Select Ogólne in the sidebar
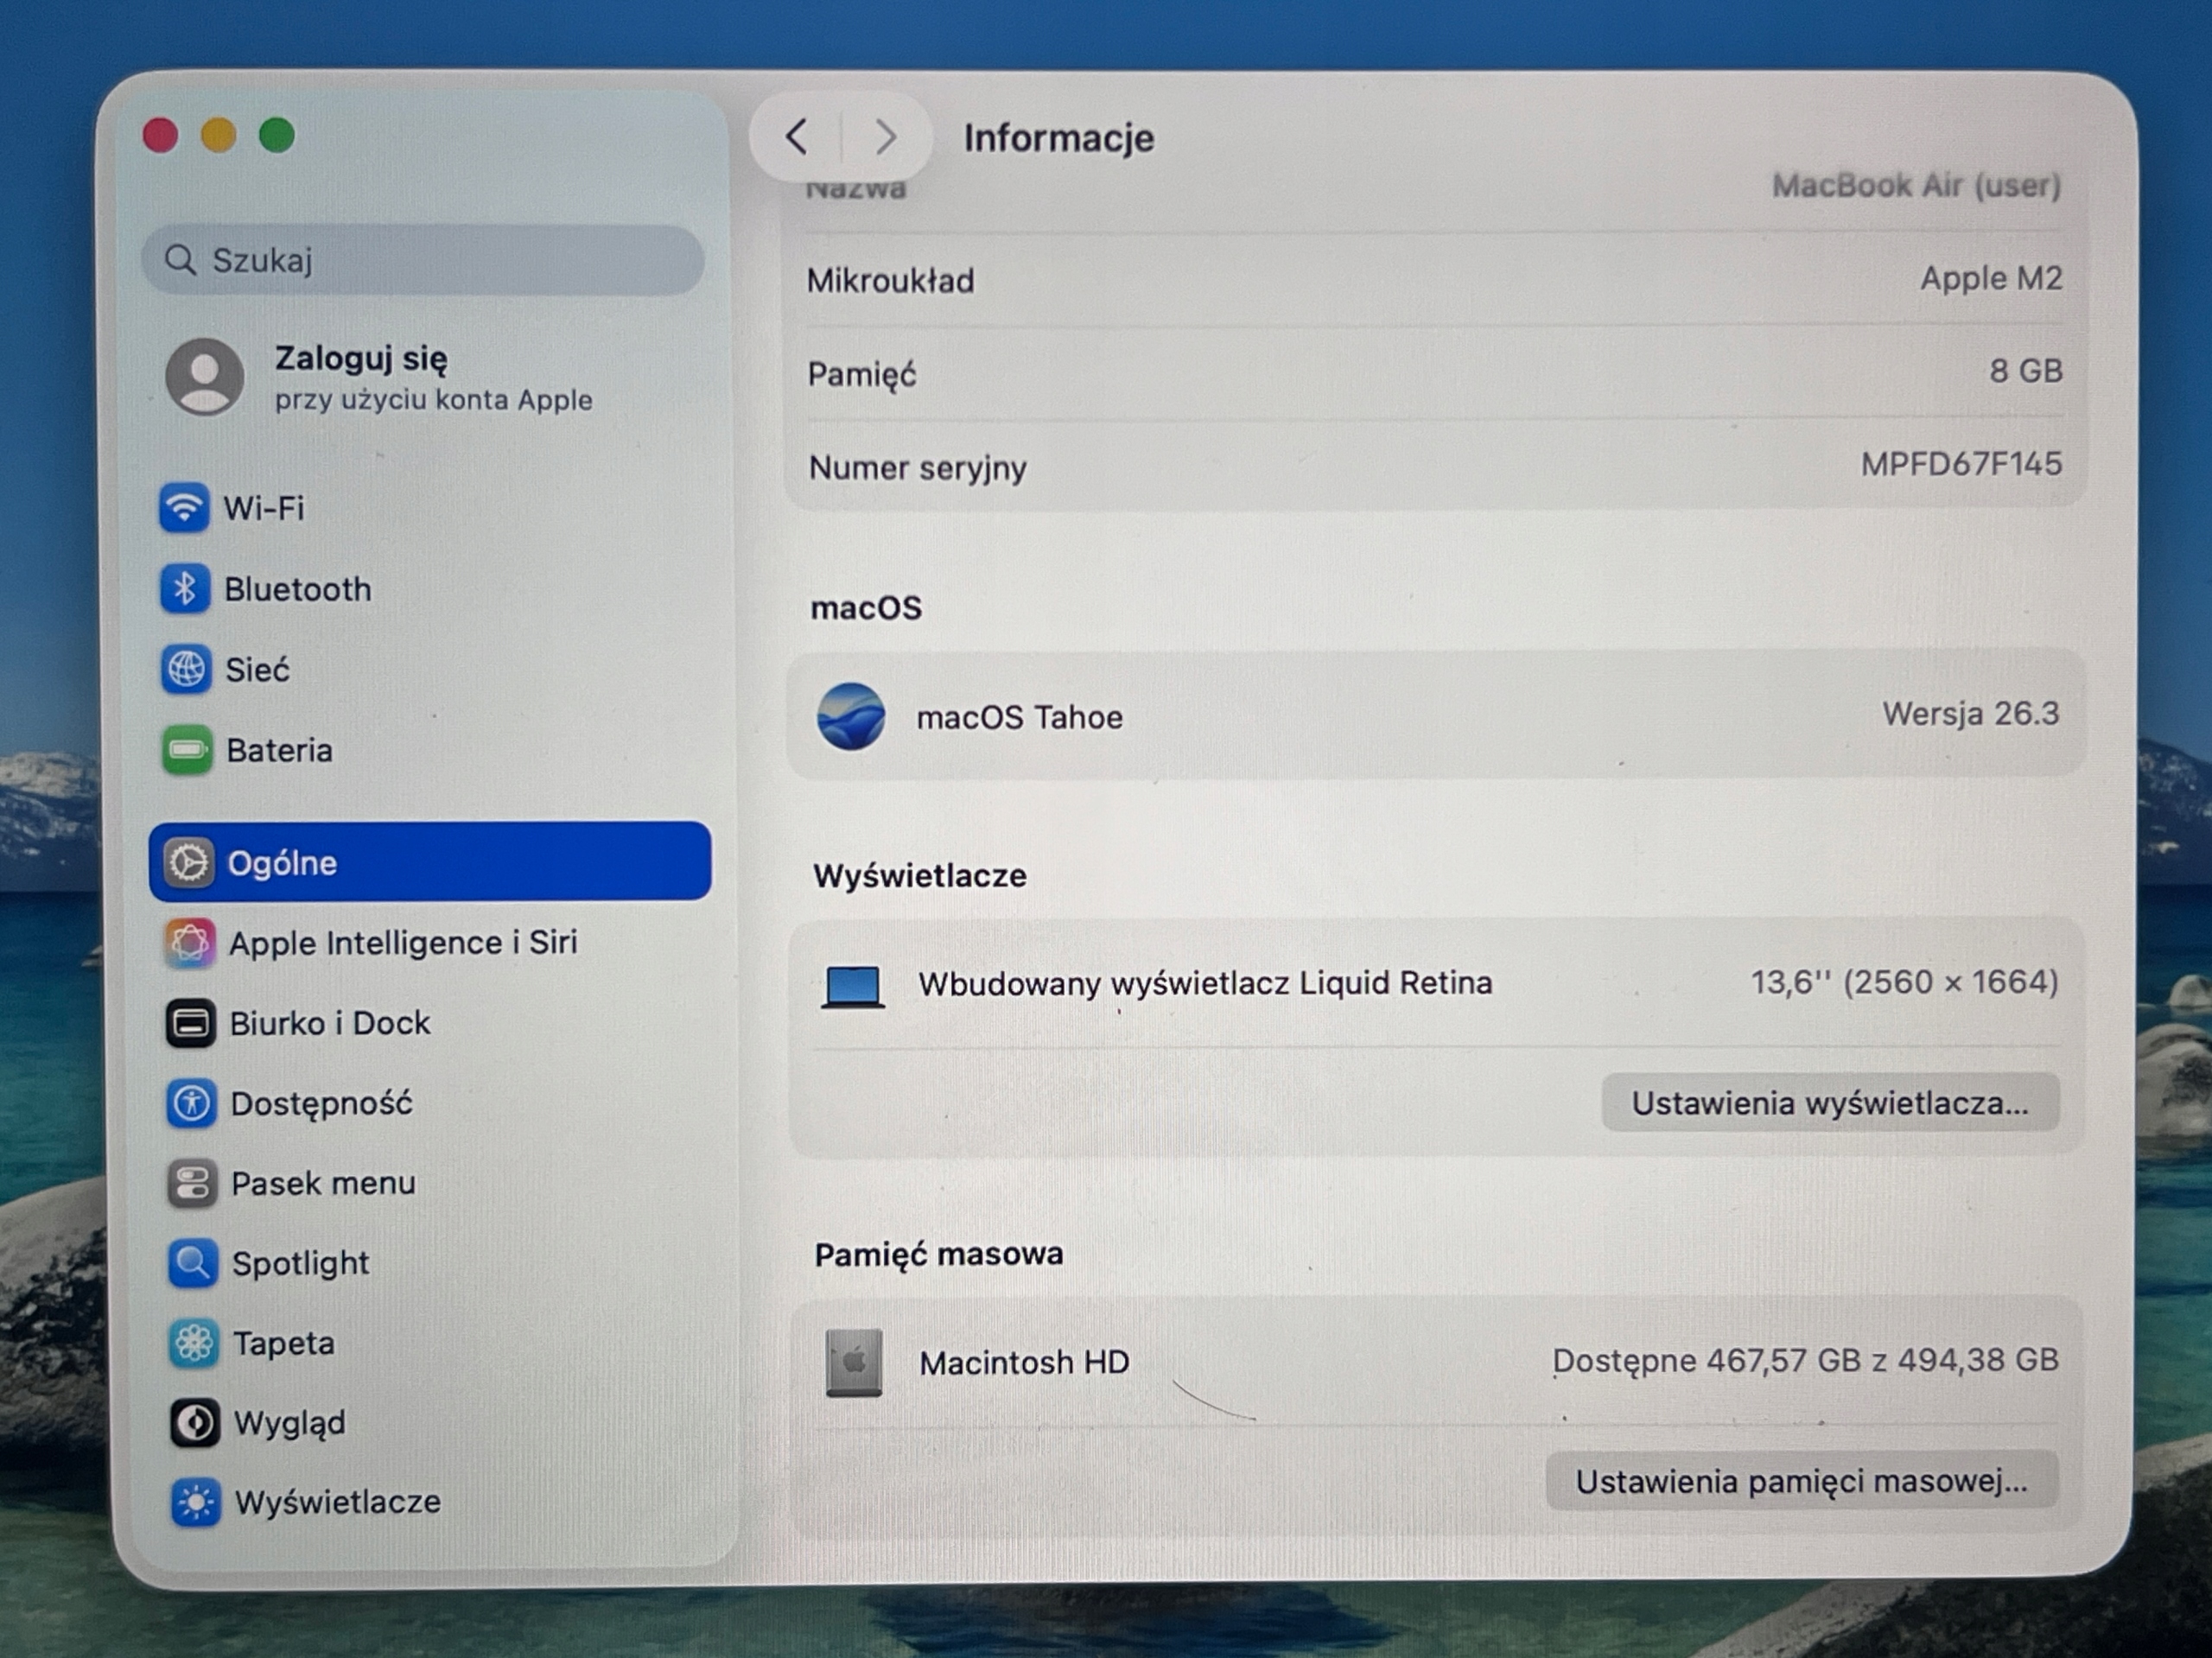Image resolution: width=2212 pixels, height=1658 pixels. pyautogui.click(x=430, y=861)
